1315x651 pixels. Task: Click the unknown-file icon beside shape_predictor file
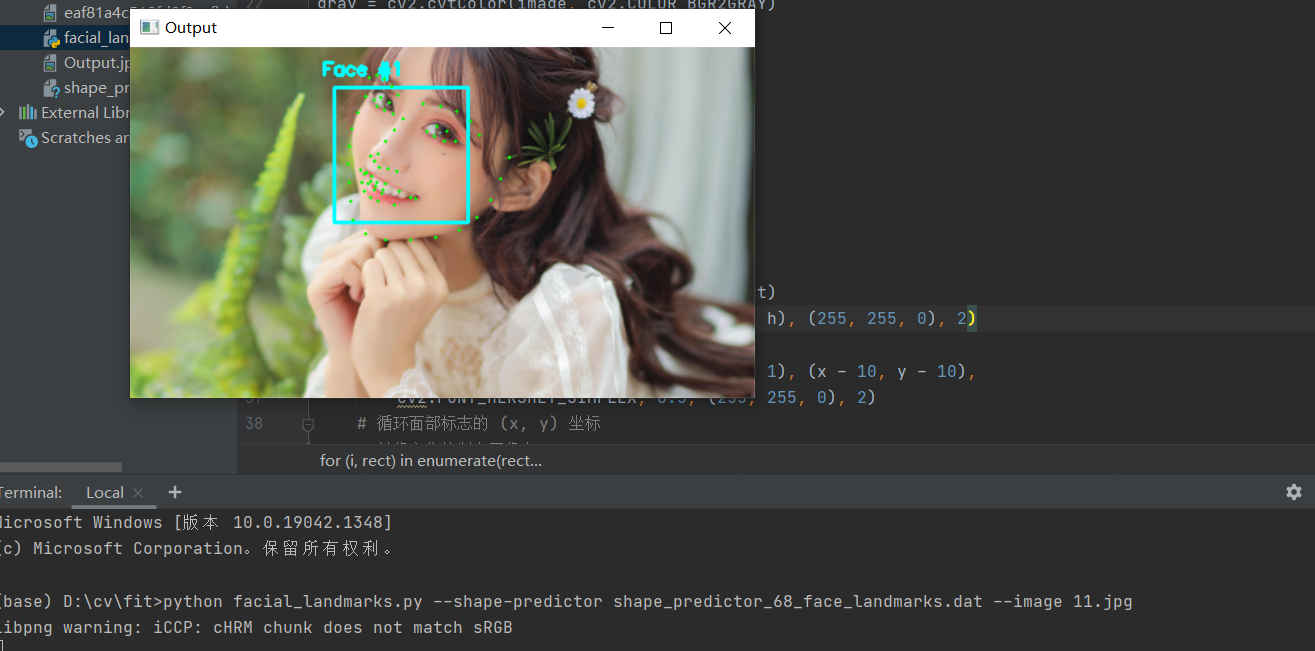51,88
